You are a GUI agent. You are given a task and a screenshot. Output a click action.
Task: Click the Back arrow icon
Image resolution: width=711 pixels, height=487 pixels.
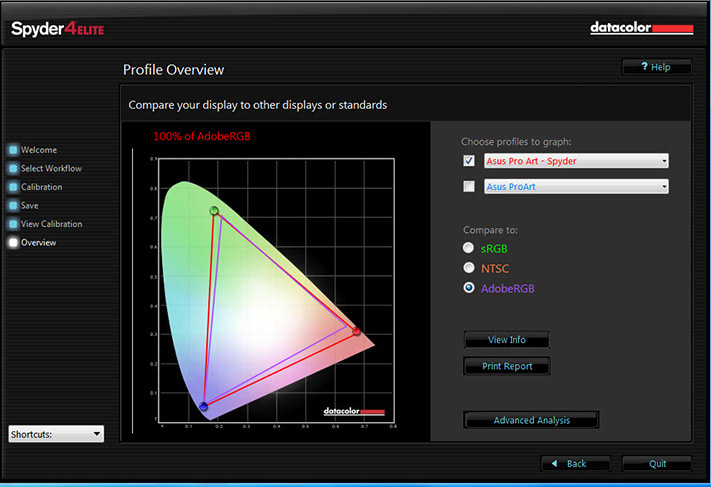pos(554,463)
